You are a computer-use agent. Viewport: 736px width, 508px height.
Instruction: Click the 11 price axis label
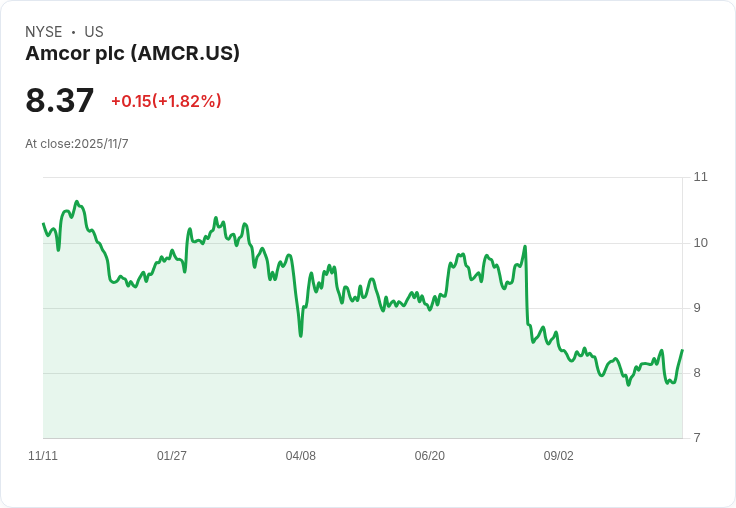click(x=700, y=177)
